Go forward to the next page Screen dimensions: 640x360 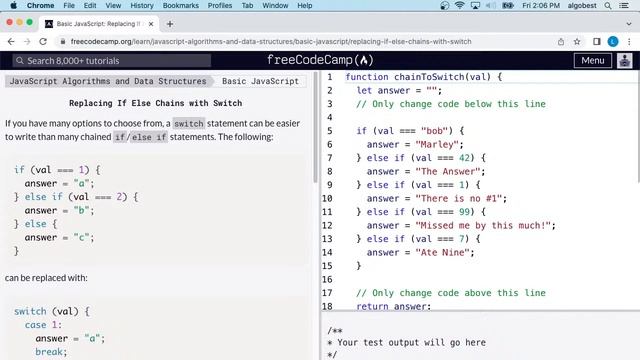(x=27, y=42)
